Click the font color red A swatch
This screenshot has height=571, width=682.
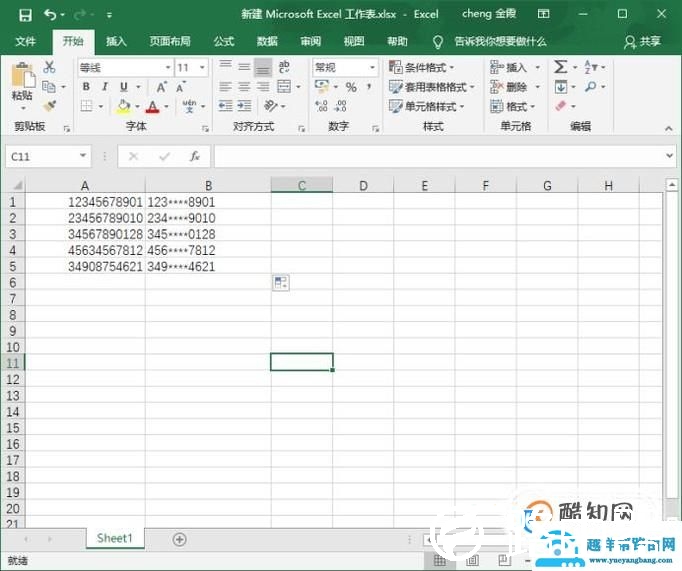[x=152, y=106]
